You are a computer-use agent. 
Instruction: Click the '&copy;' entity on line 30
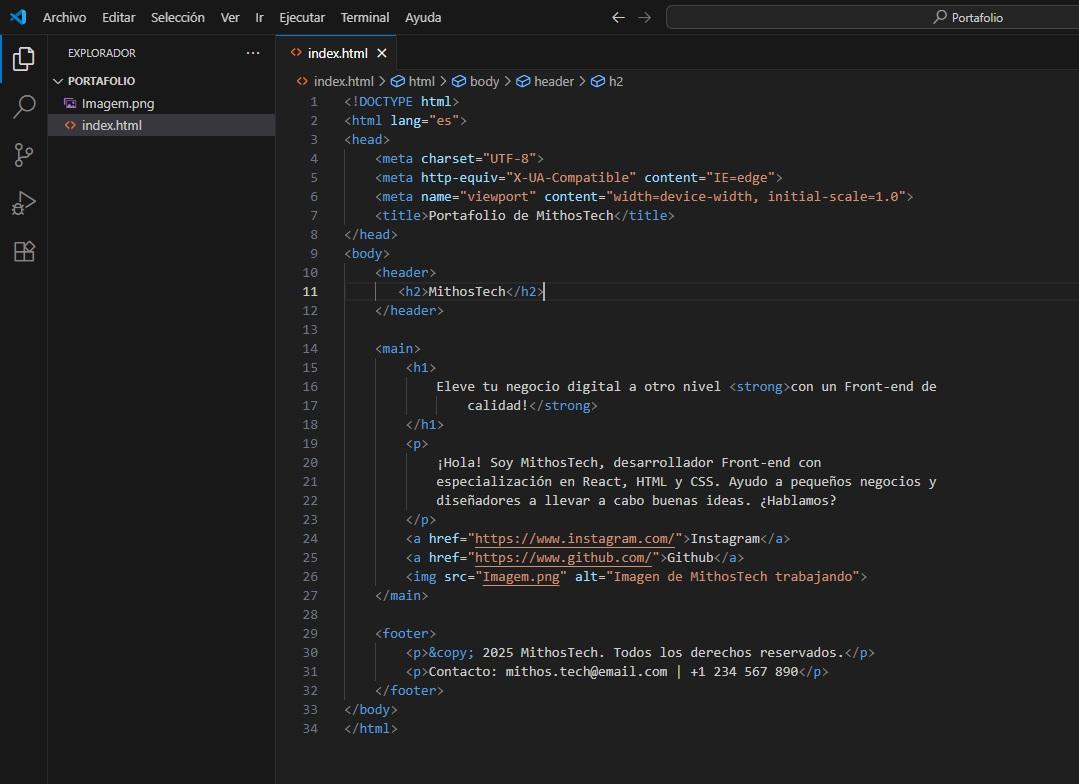[x=451, y=652]
